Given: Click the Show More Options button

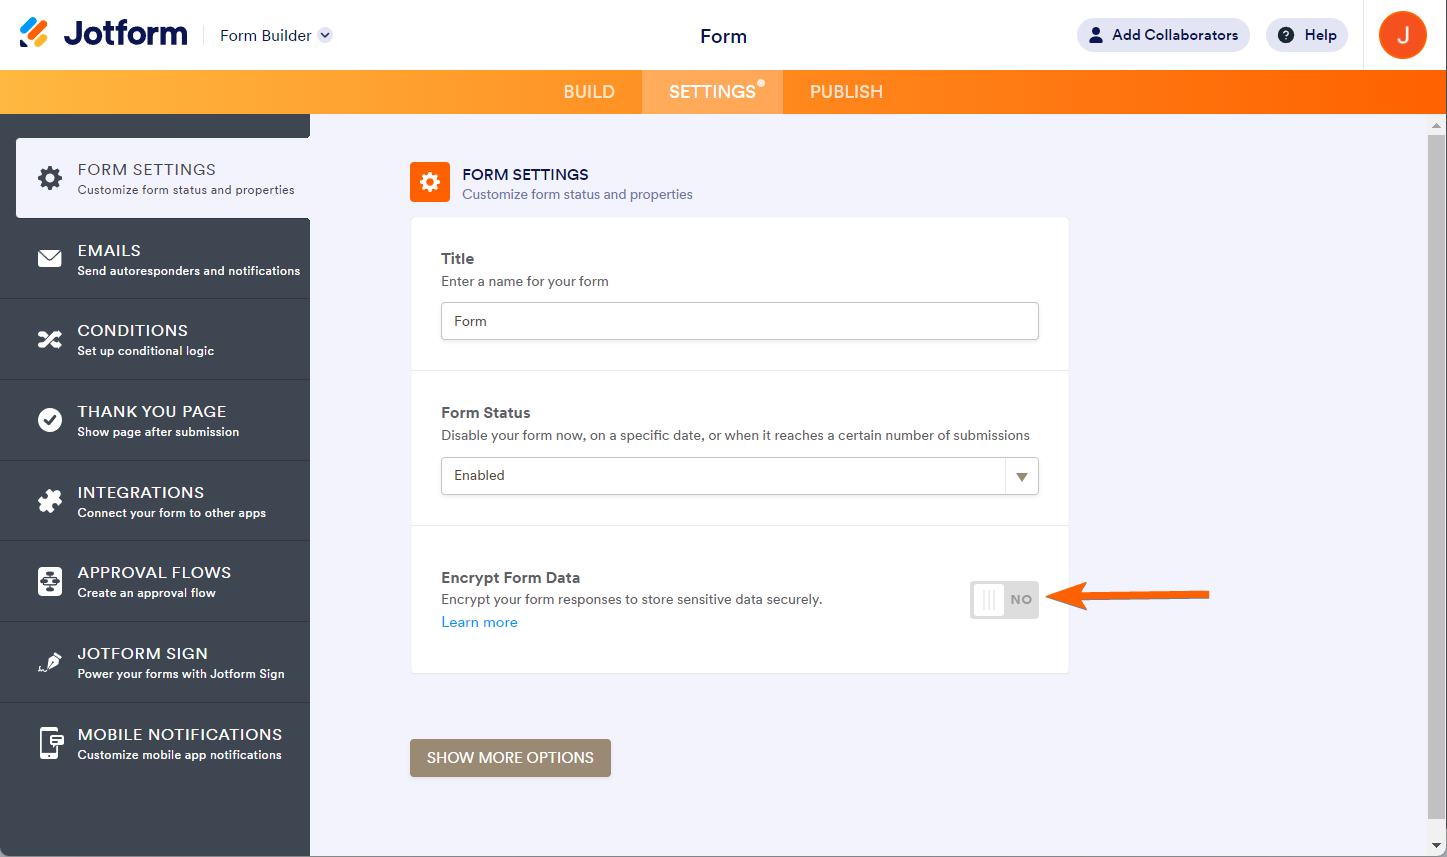Looking at the screenshot, I should pyautogui.click(x=510, y=758).
